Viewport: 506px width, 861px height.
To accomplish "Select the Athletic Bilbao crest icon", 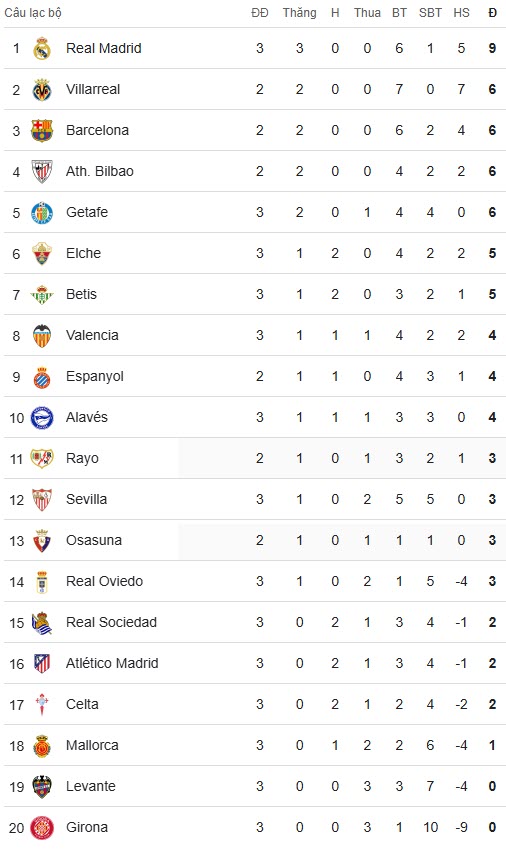I will 42,171.
